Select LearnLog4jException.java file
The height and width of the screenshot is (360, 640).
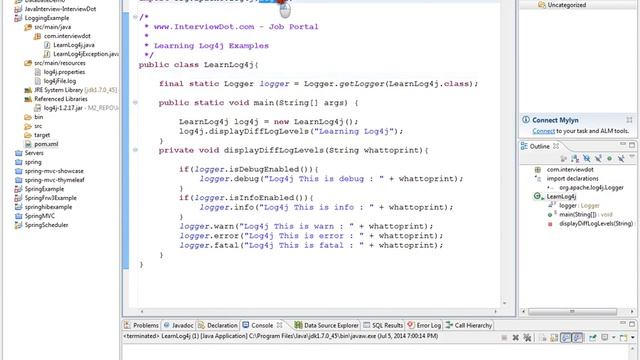click(x=86, y=54)
